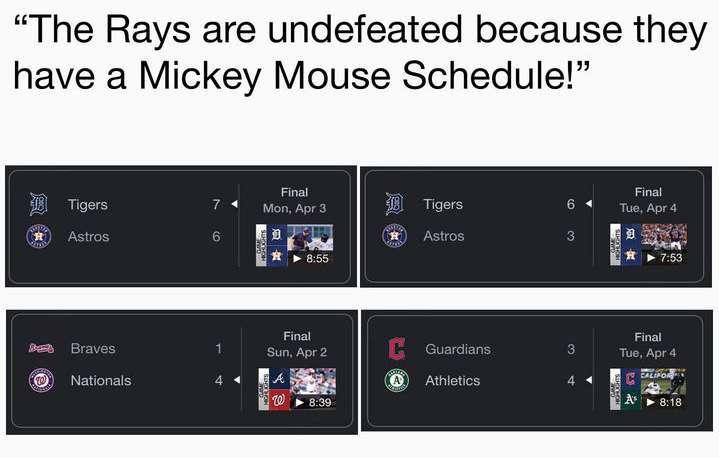Select the Final Mon, Apr 3 game status
Viewport: 719px width, 458px height.
(x=295, y=200)
